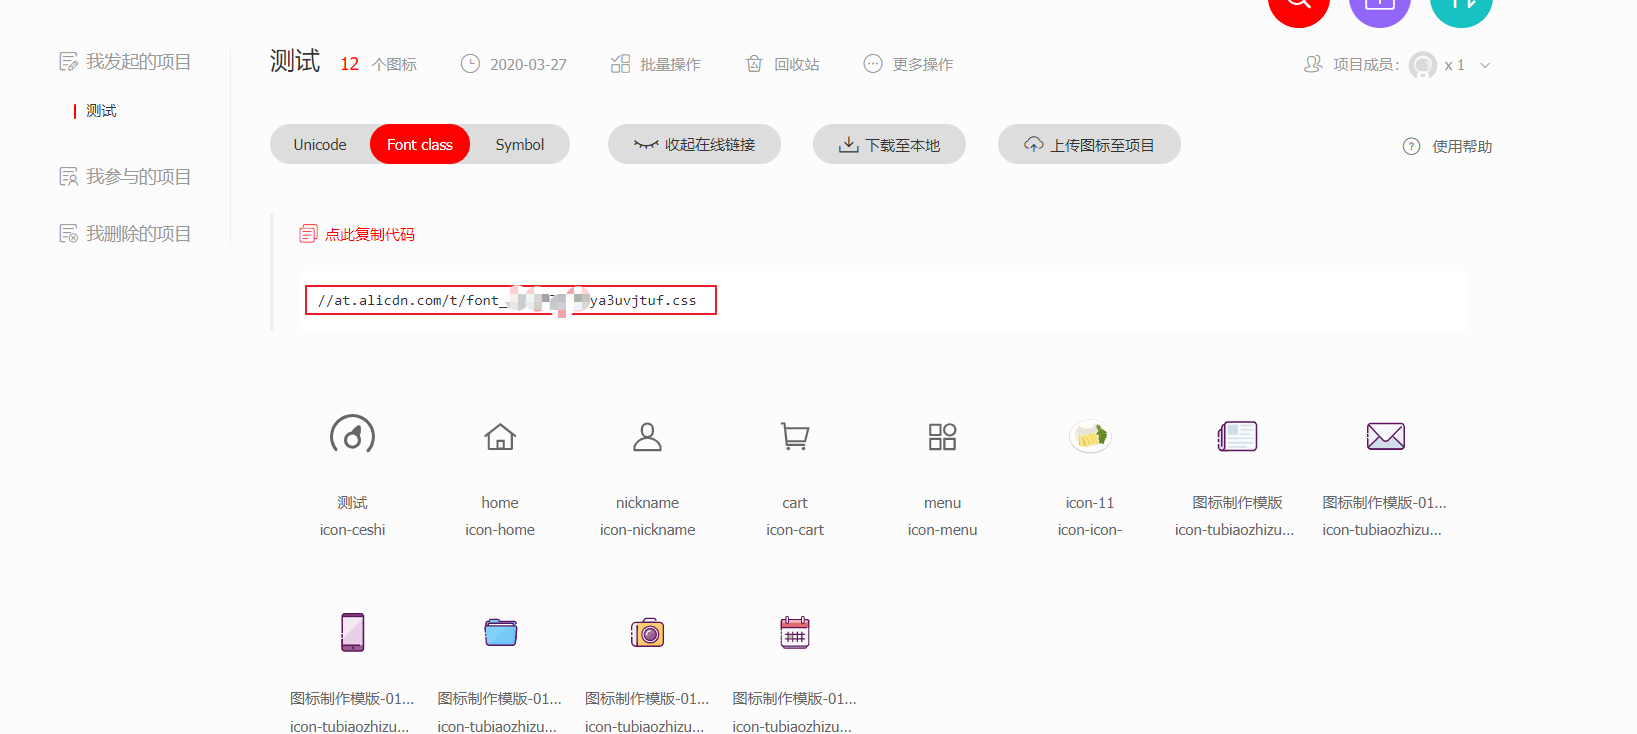Click the 测试 project title heading
Image resolution: width=1637 pixels, height=734 pixels.
coord(295,61)
